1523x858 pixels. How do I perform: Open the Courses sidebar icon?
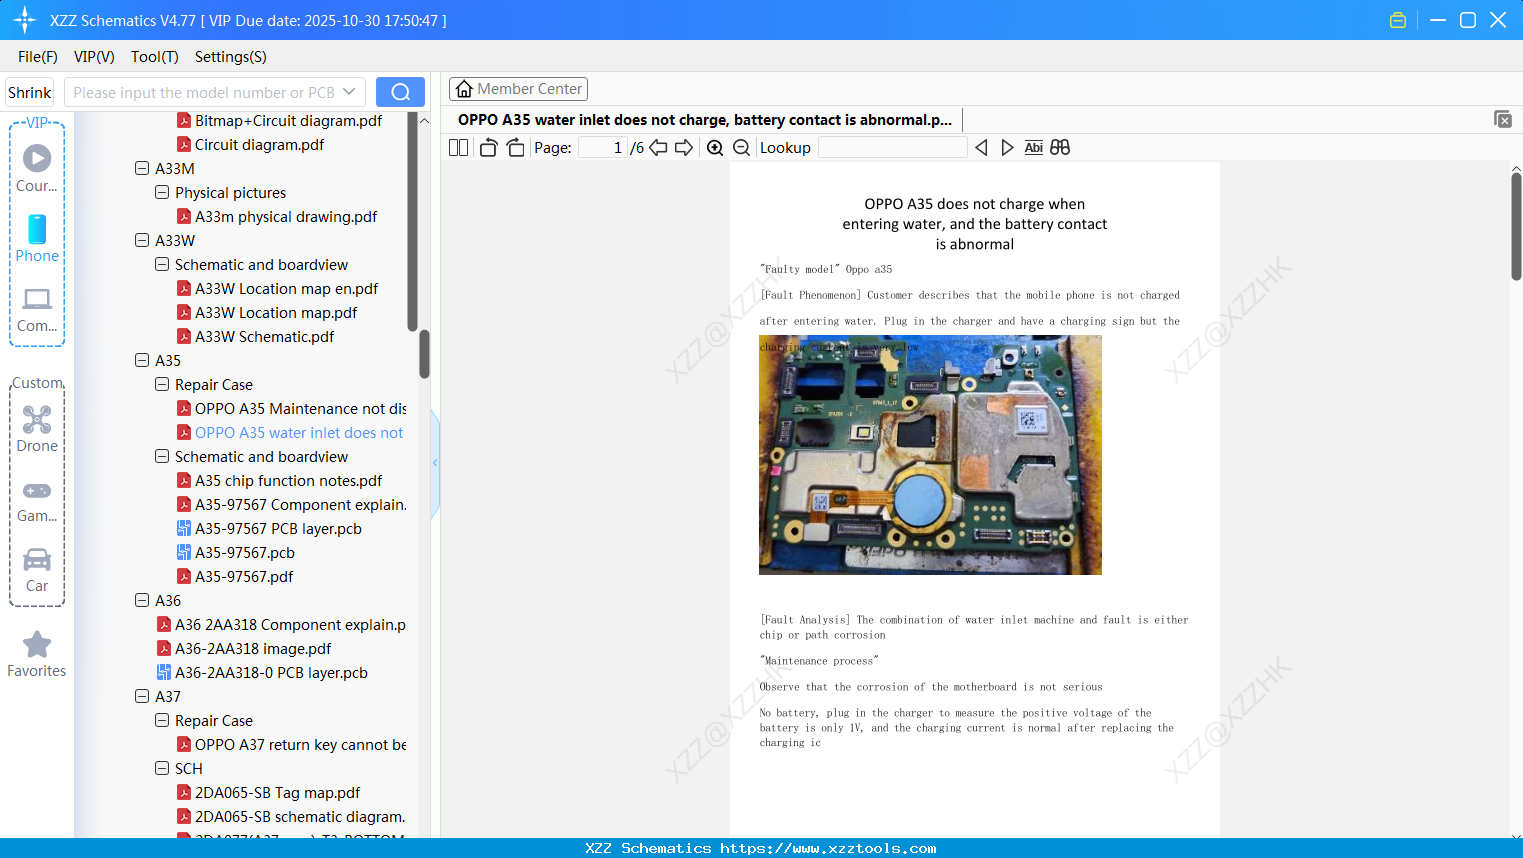click(x=37, y=169)
